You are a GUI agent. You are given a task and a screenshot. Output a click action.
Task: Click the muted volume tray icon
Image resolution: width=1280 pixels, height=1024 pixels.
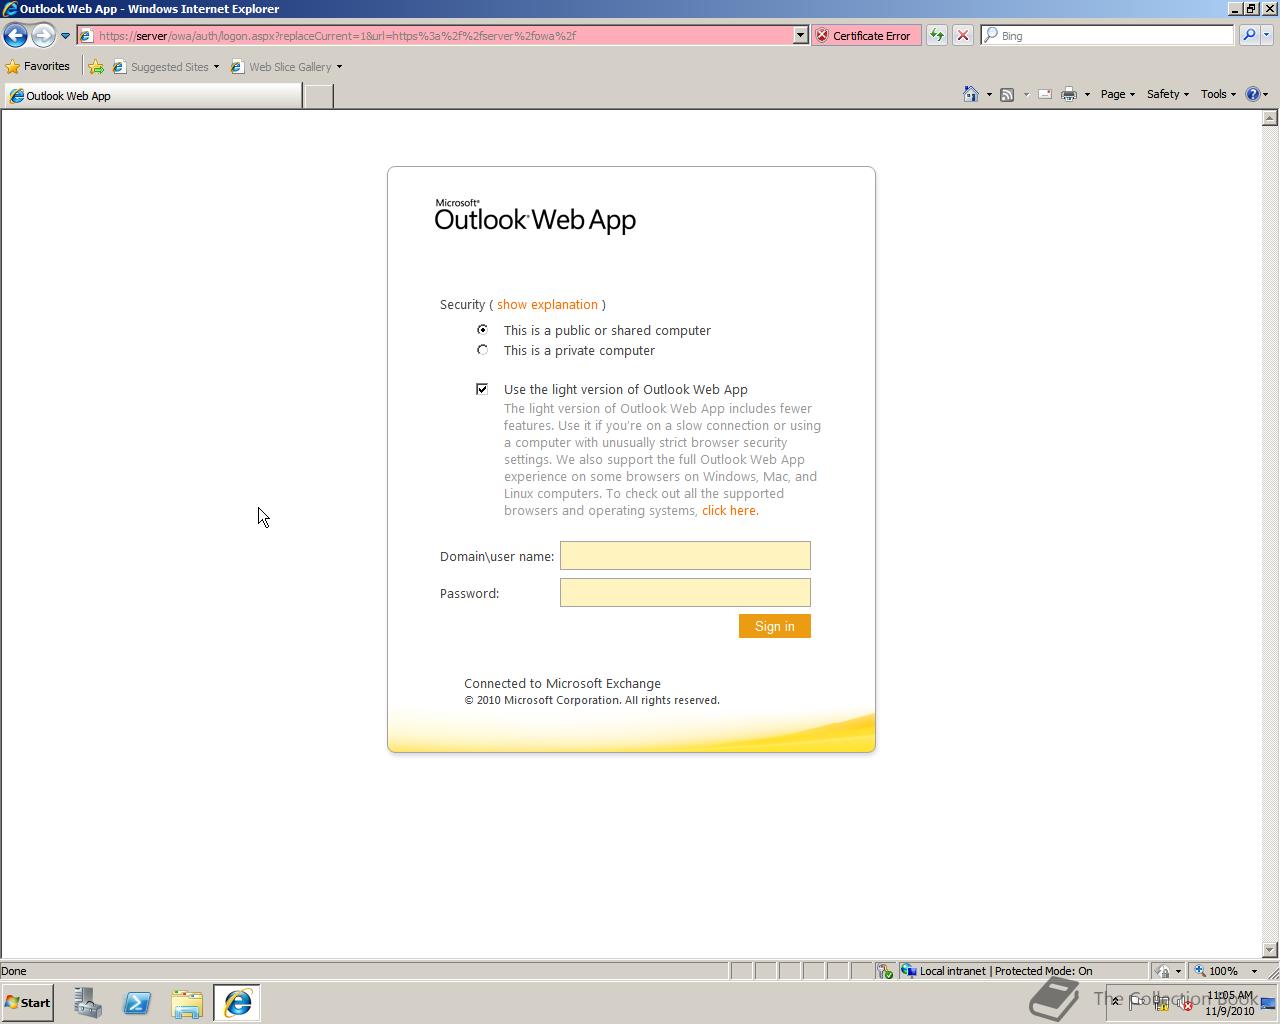point(1185,1003)
